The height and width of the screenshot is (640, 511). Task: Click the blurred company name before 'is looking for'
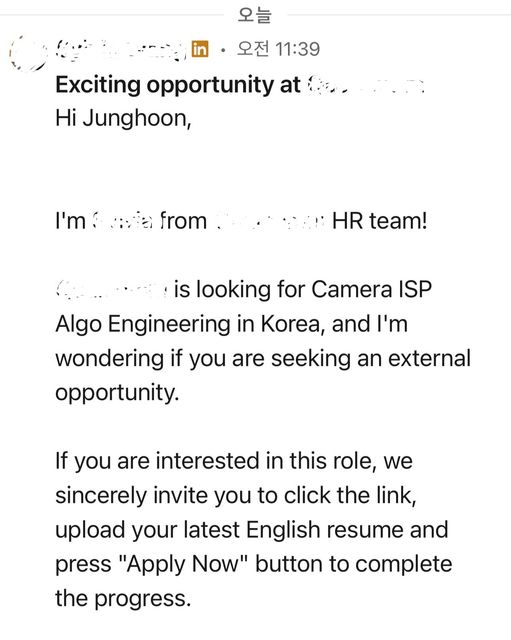coord(111,289)
